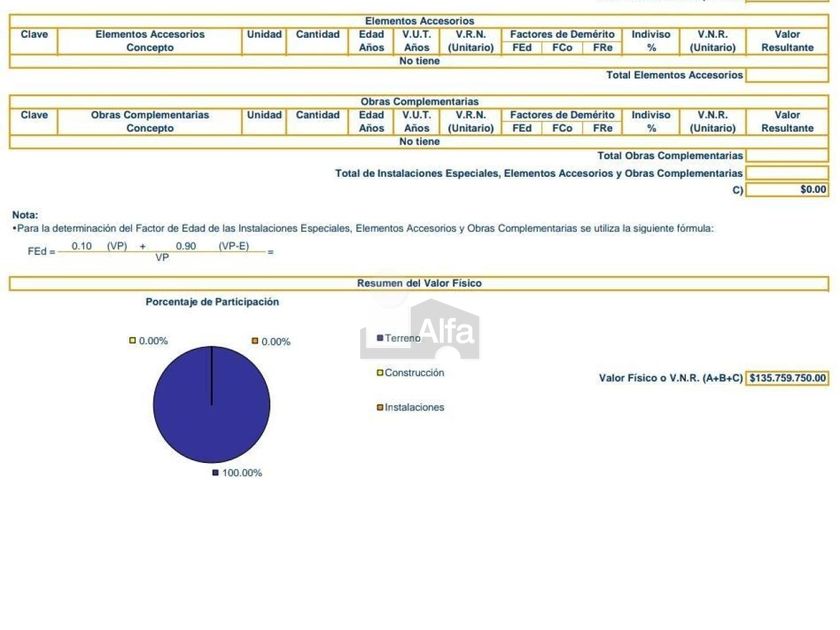Select Clave header in Obras Complementarias table

tap(34, 115)
